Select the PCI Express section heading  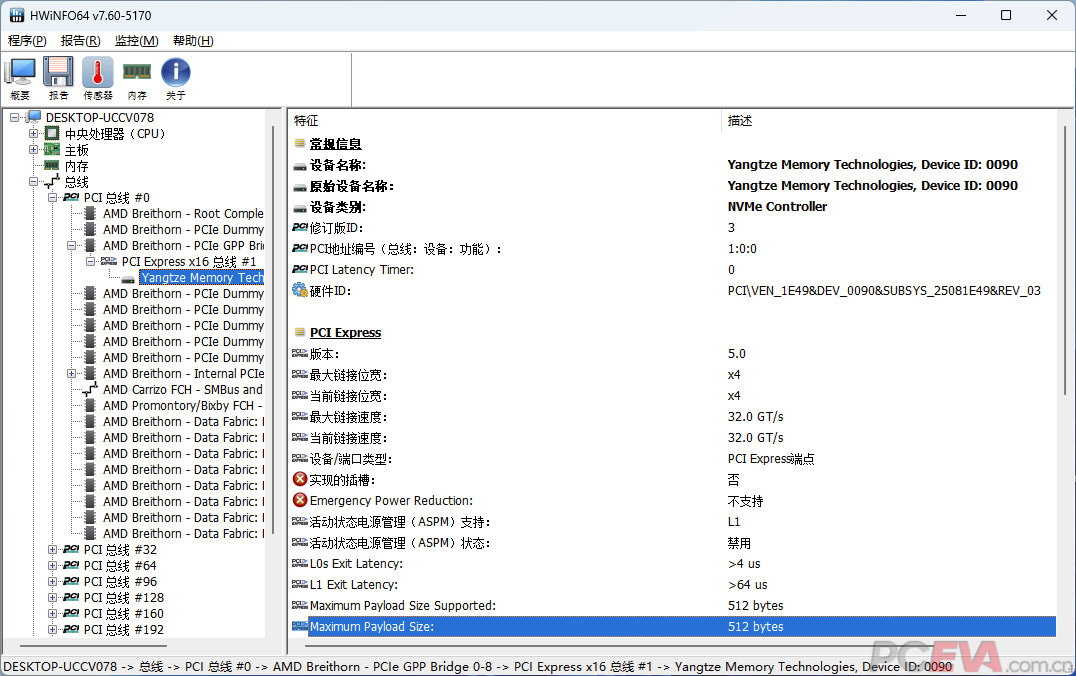pos(345,332)
